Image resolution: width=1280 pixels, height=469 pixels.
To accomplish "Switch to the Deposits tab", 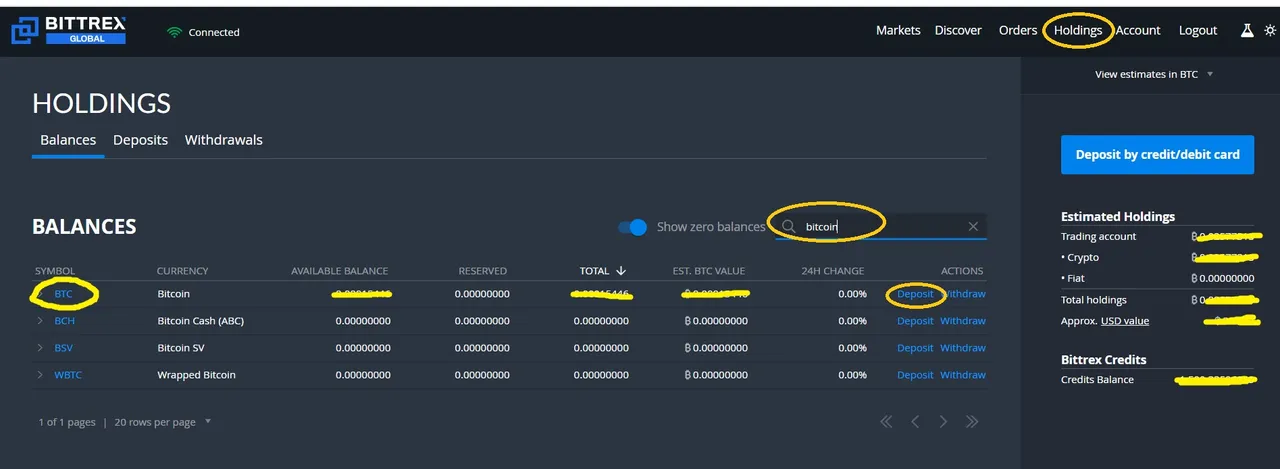I will 140,140.
